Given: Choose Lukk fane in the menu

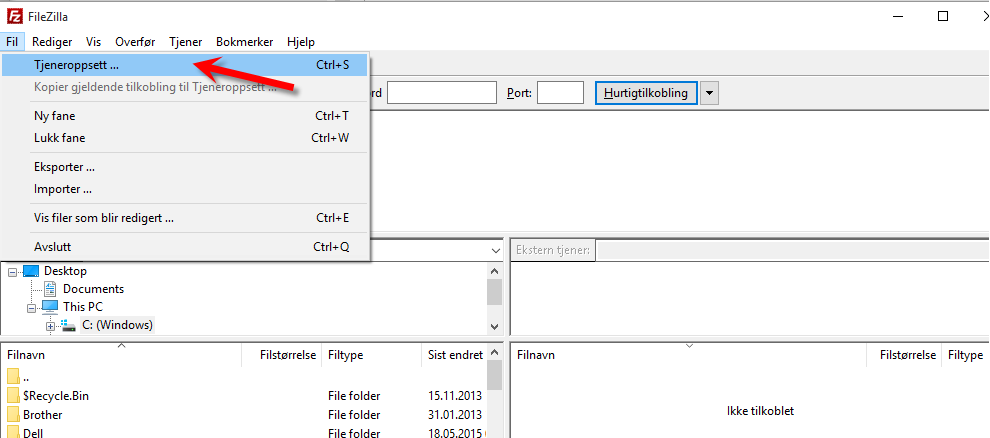Looking at the screenshot, I should pyautogui.click(x=185, y=138).
